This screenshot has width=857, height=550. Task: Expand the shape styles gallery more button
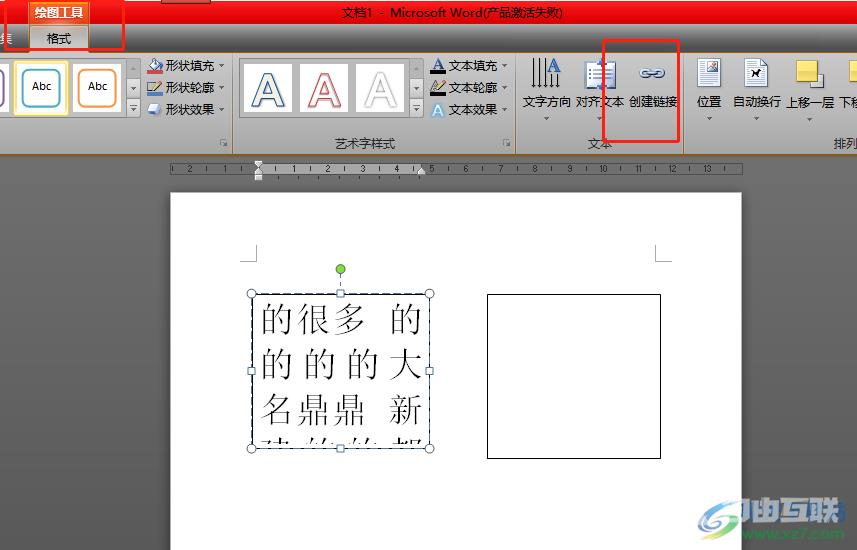(x=133, y=108)
